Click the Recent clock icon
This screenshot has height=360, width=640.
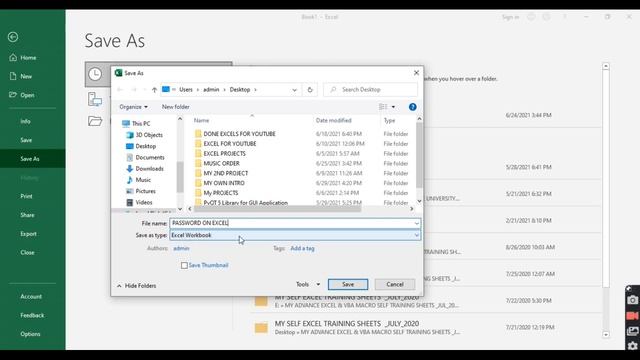coord(95,74)
